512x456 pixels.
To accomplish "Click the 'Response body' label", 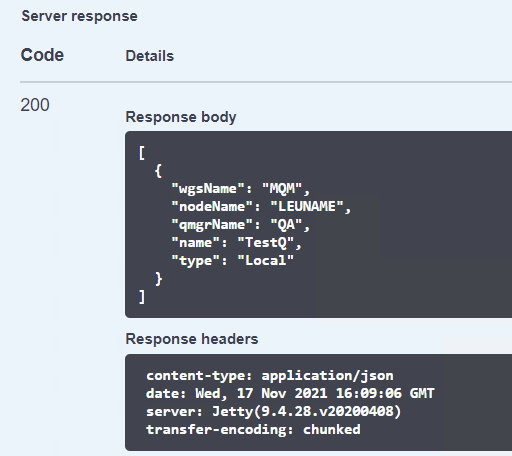I will coord(181,117).
